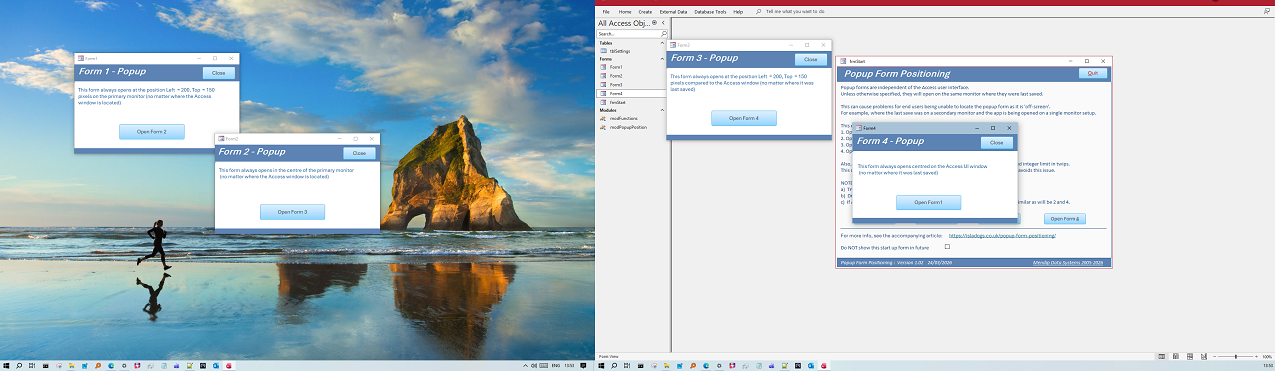1275x371 pixels.
Task: Open the isladogs popup-form-positioning article link
Action: coord(1002,235)
